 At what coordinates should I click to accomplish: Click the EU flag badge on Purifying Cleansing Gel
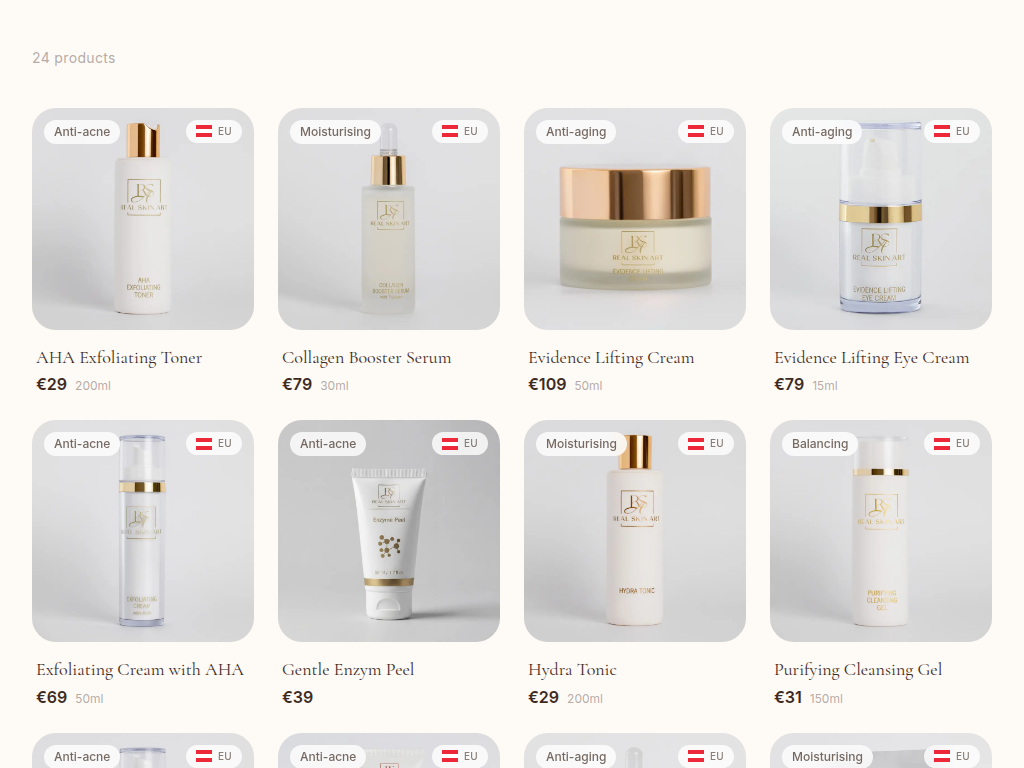(952, 443)
